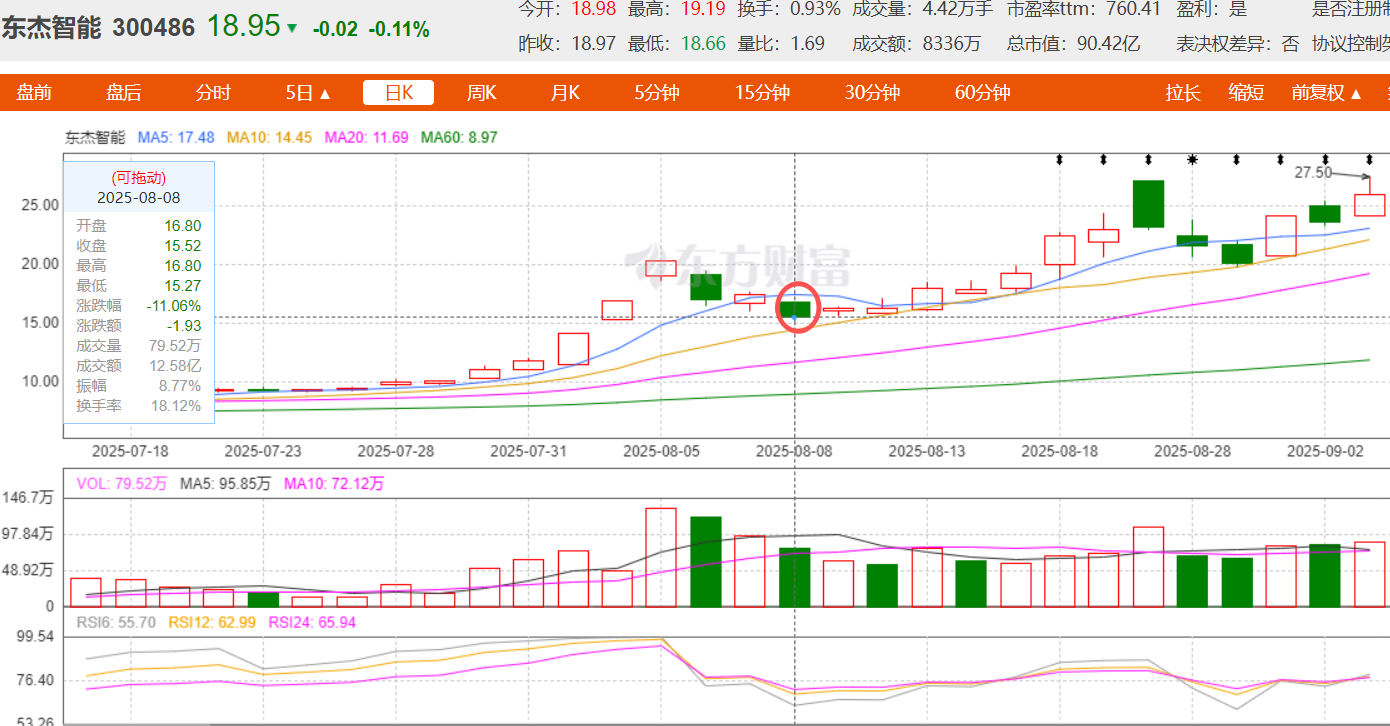This screenshot has width=1390, height=726.
Task: Click the 缩短 shrink chart button
Action: 1247,93
